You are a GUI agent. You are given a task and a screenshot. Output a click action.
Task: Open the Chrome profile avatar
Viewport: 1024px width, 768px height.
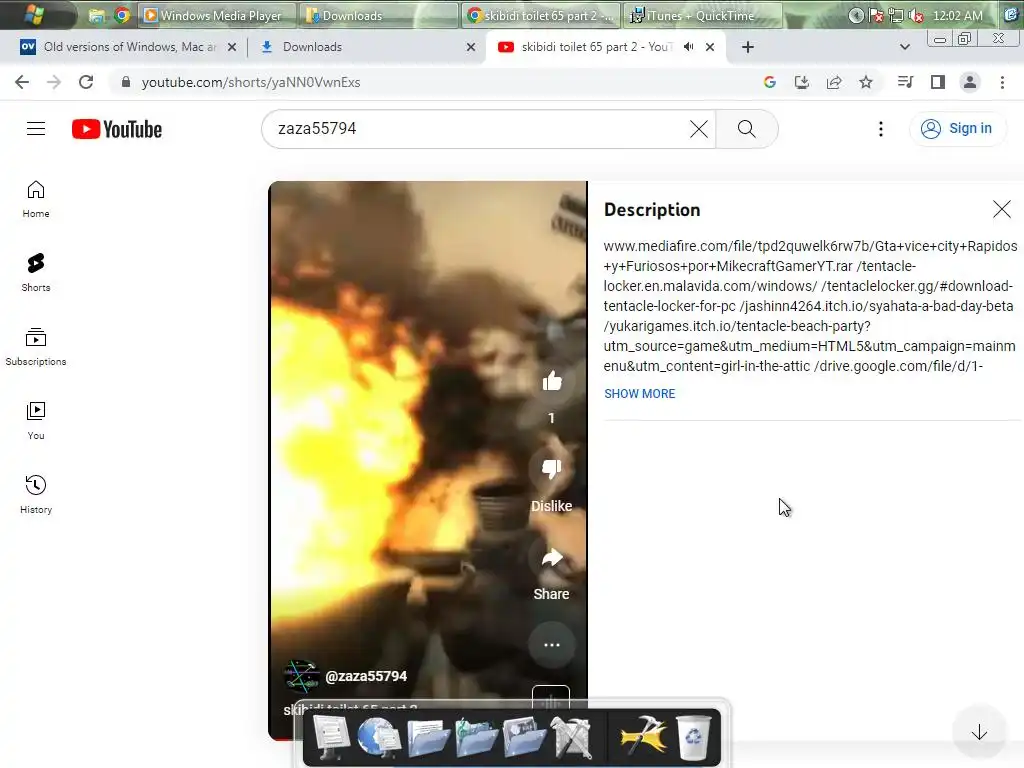tap(970, 82)
